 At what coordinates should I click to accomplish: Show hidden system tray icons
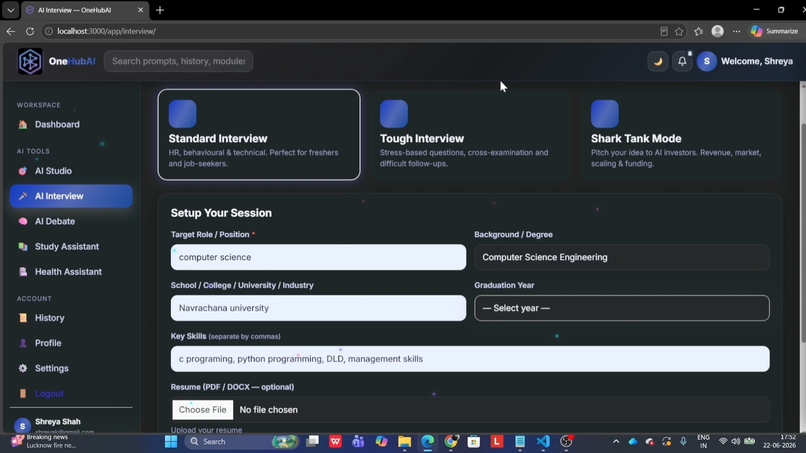(x=616, y=442)
